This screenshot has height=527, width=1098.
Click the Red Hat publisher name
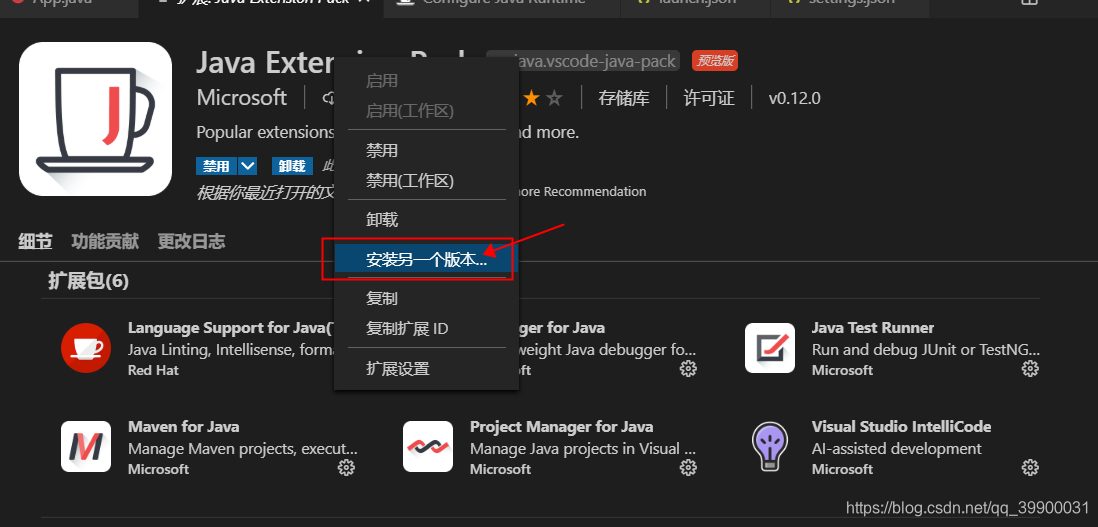(153, 370)
